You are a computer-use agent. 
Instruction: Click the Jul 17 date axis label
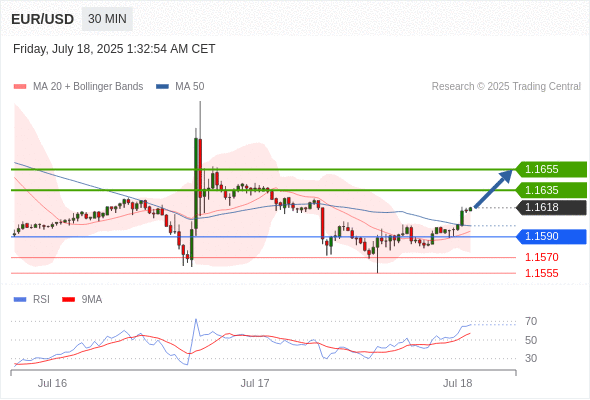[x=255, y=383]
